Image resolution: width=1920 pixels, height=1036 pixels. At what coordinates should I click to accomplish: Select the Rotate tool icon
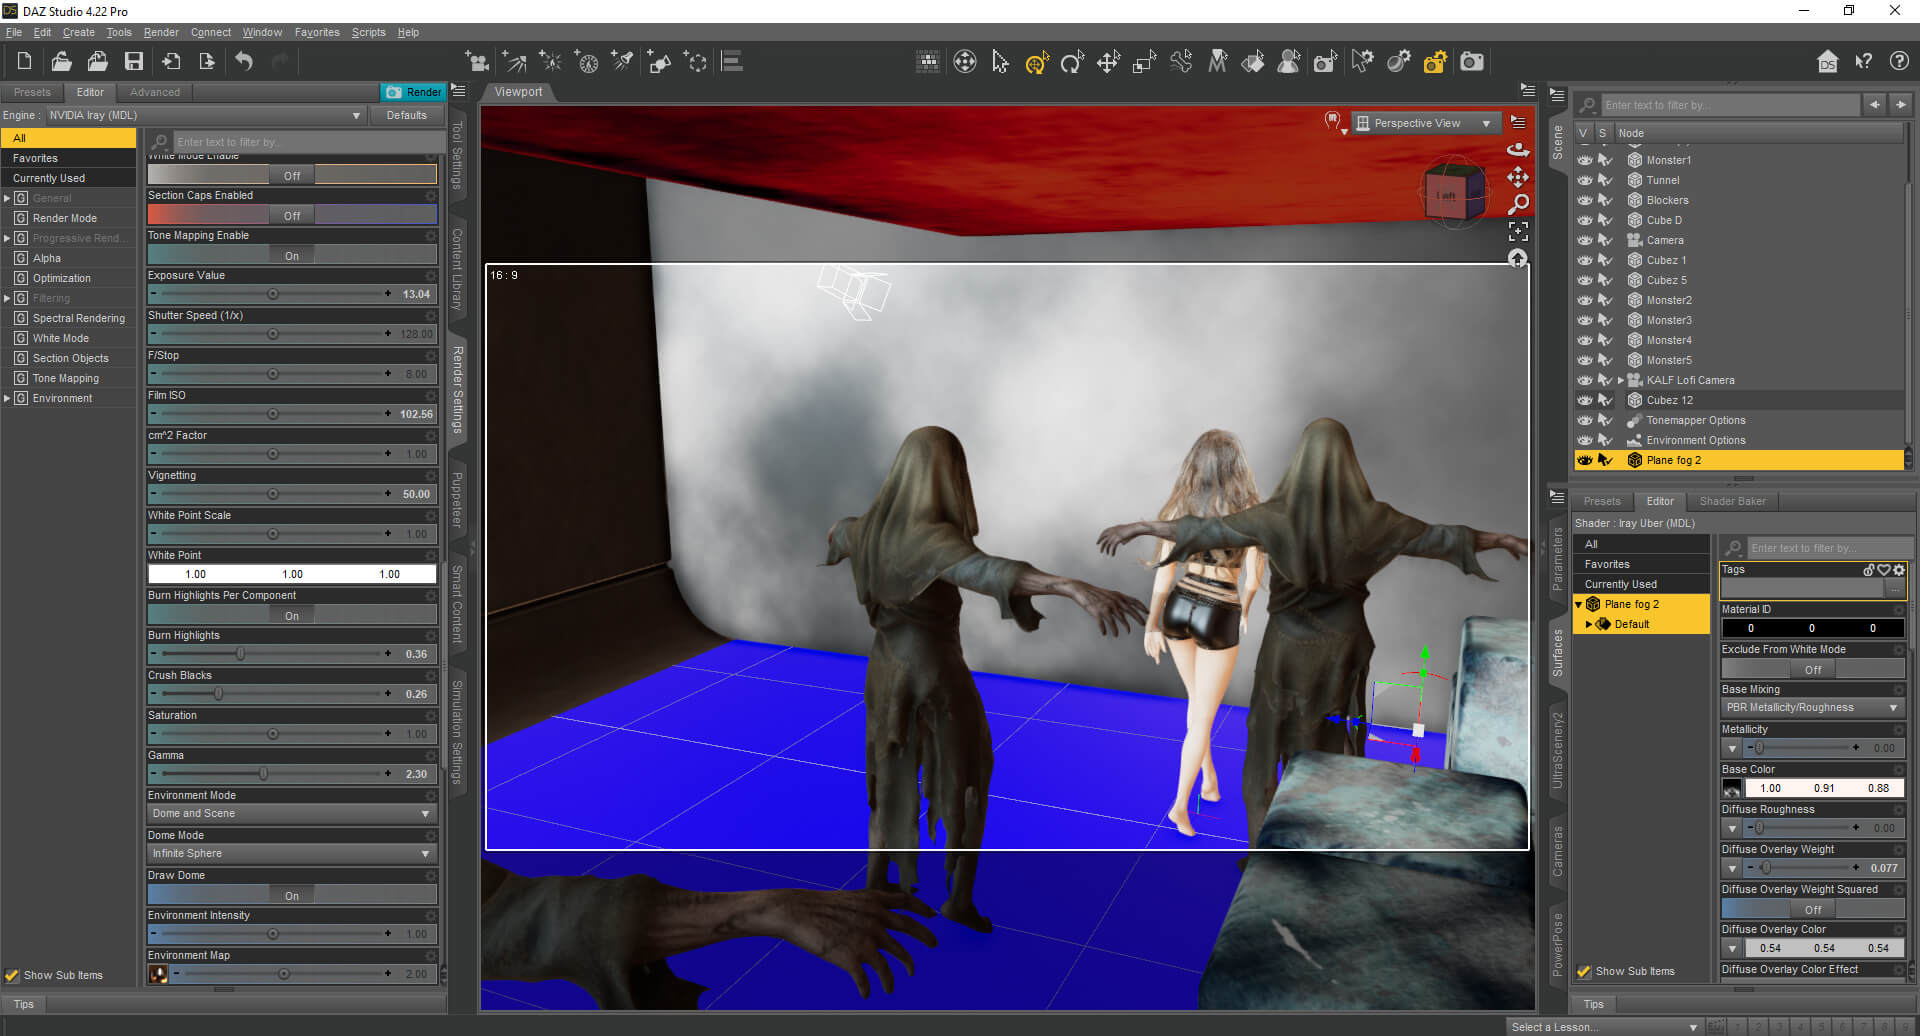(x=1072, y=62)
